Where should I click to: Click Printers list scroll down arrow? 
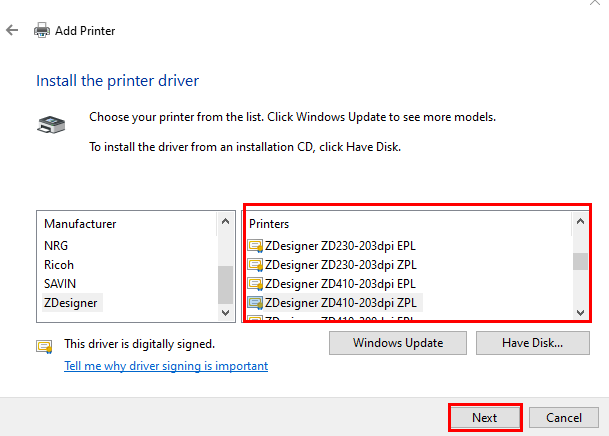pos(580,313)
